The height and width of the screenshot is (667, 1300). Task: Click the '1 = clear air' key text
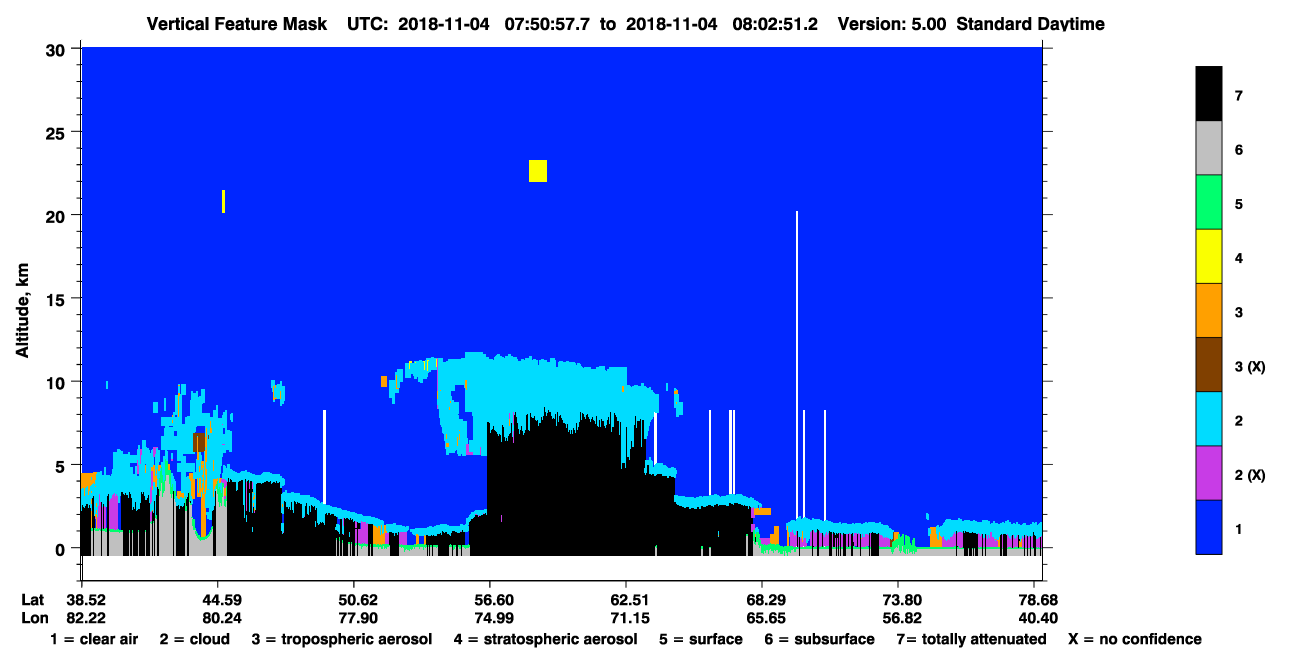pos(94,639)
